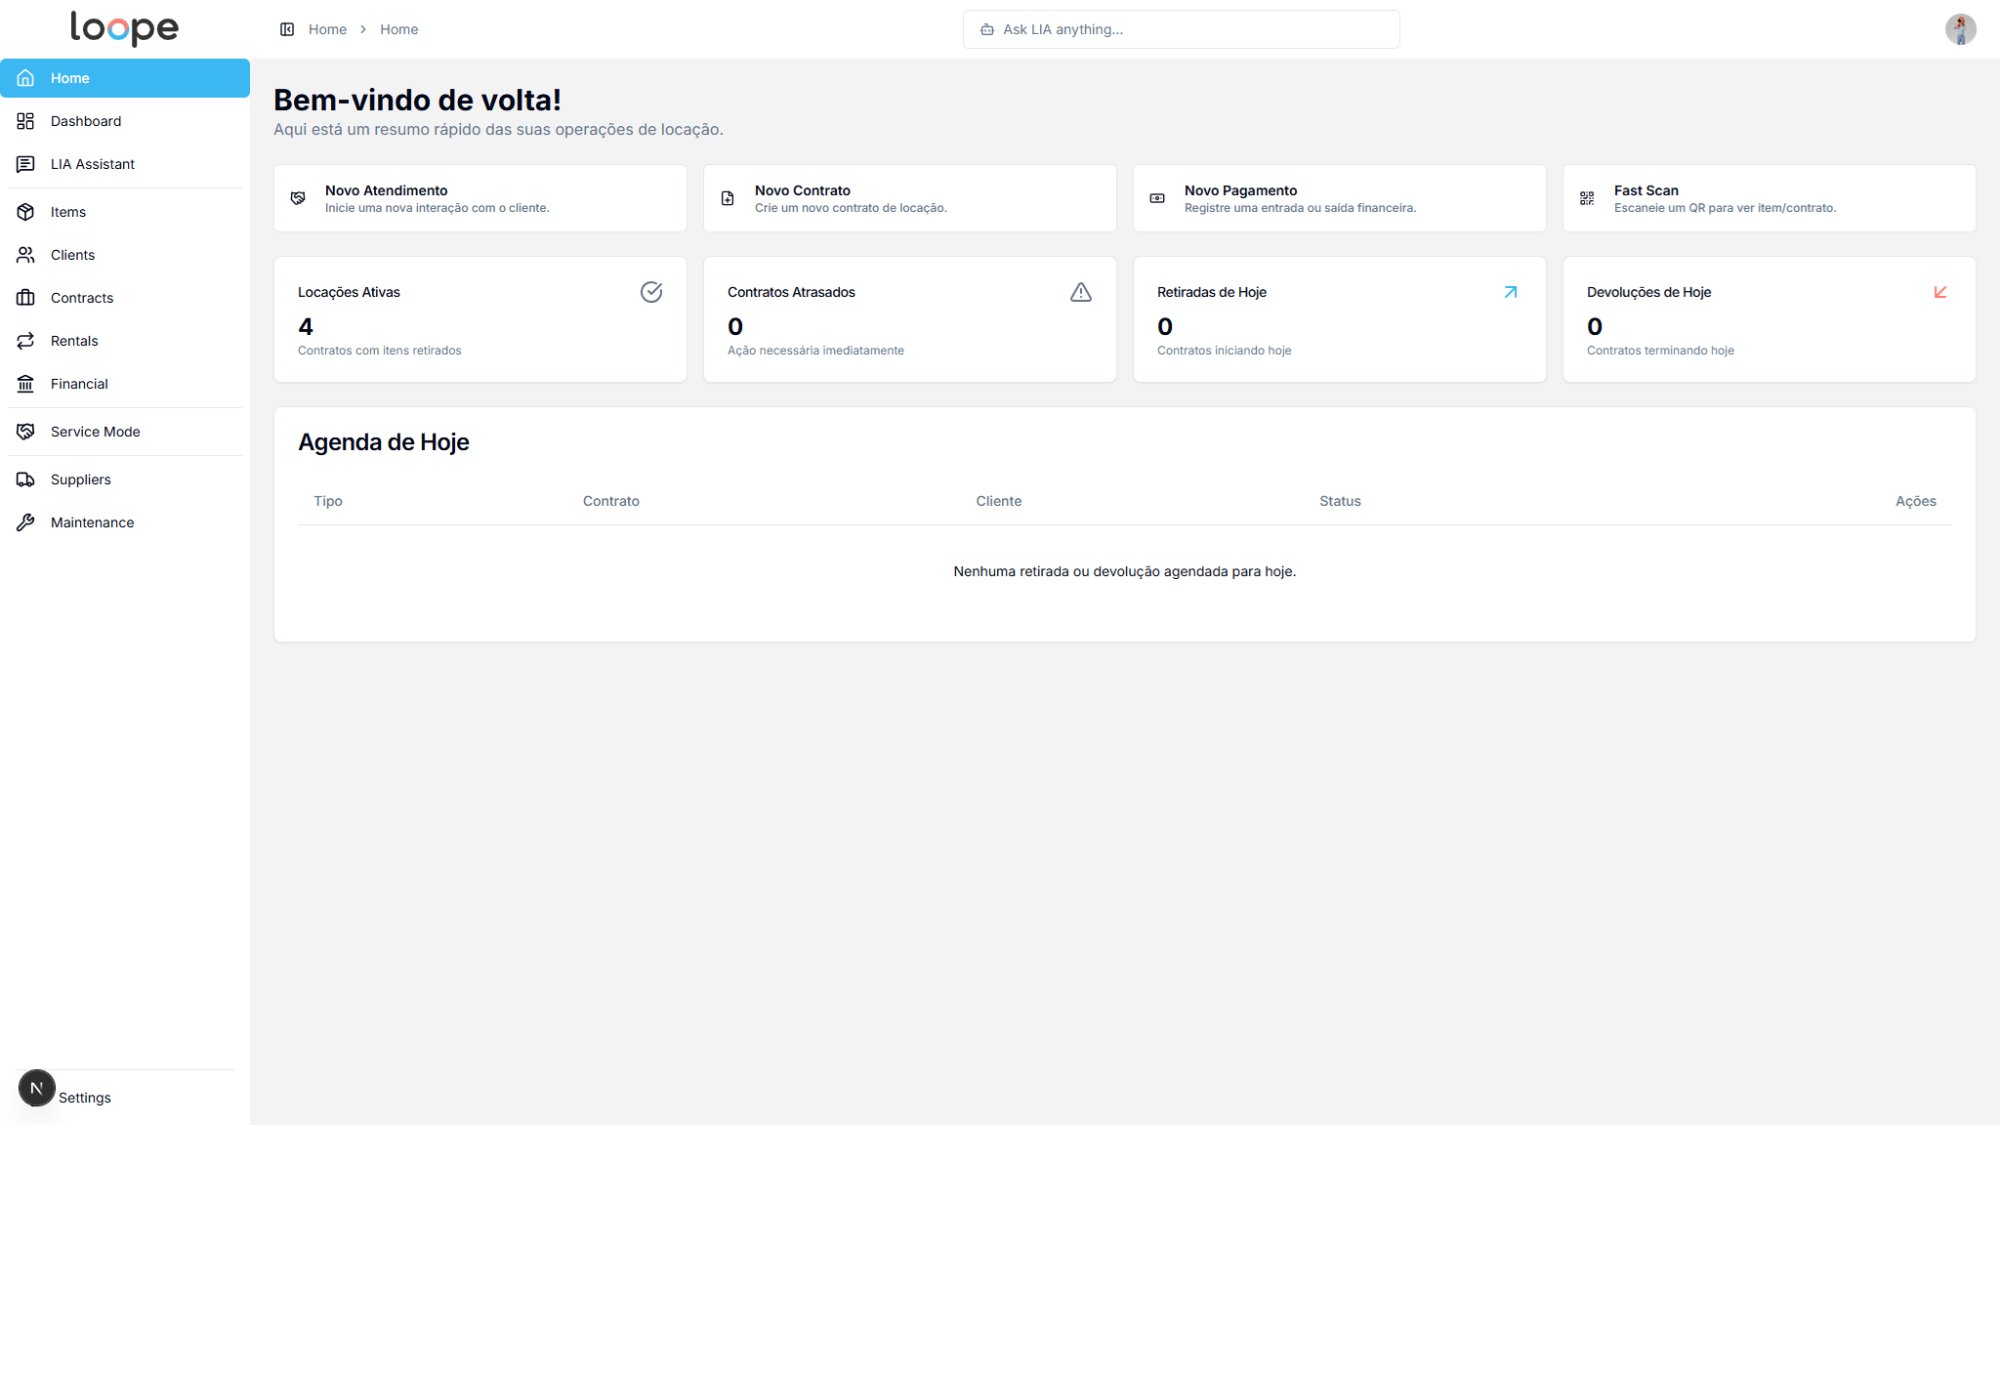Open Maintenance from sidebar
The image size is (2000, 1390).
92,523
